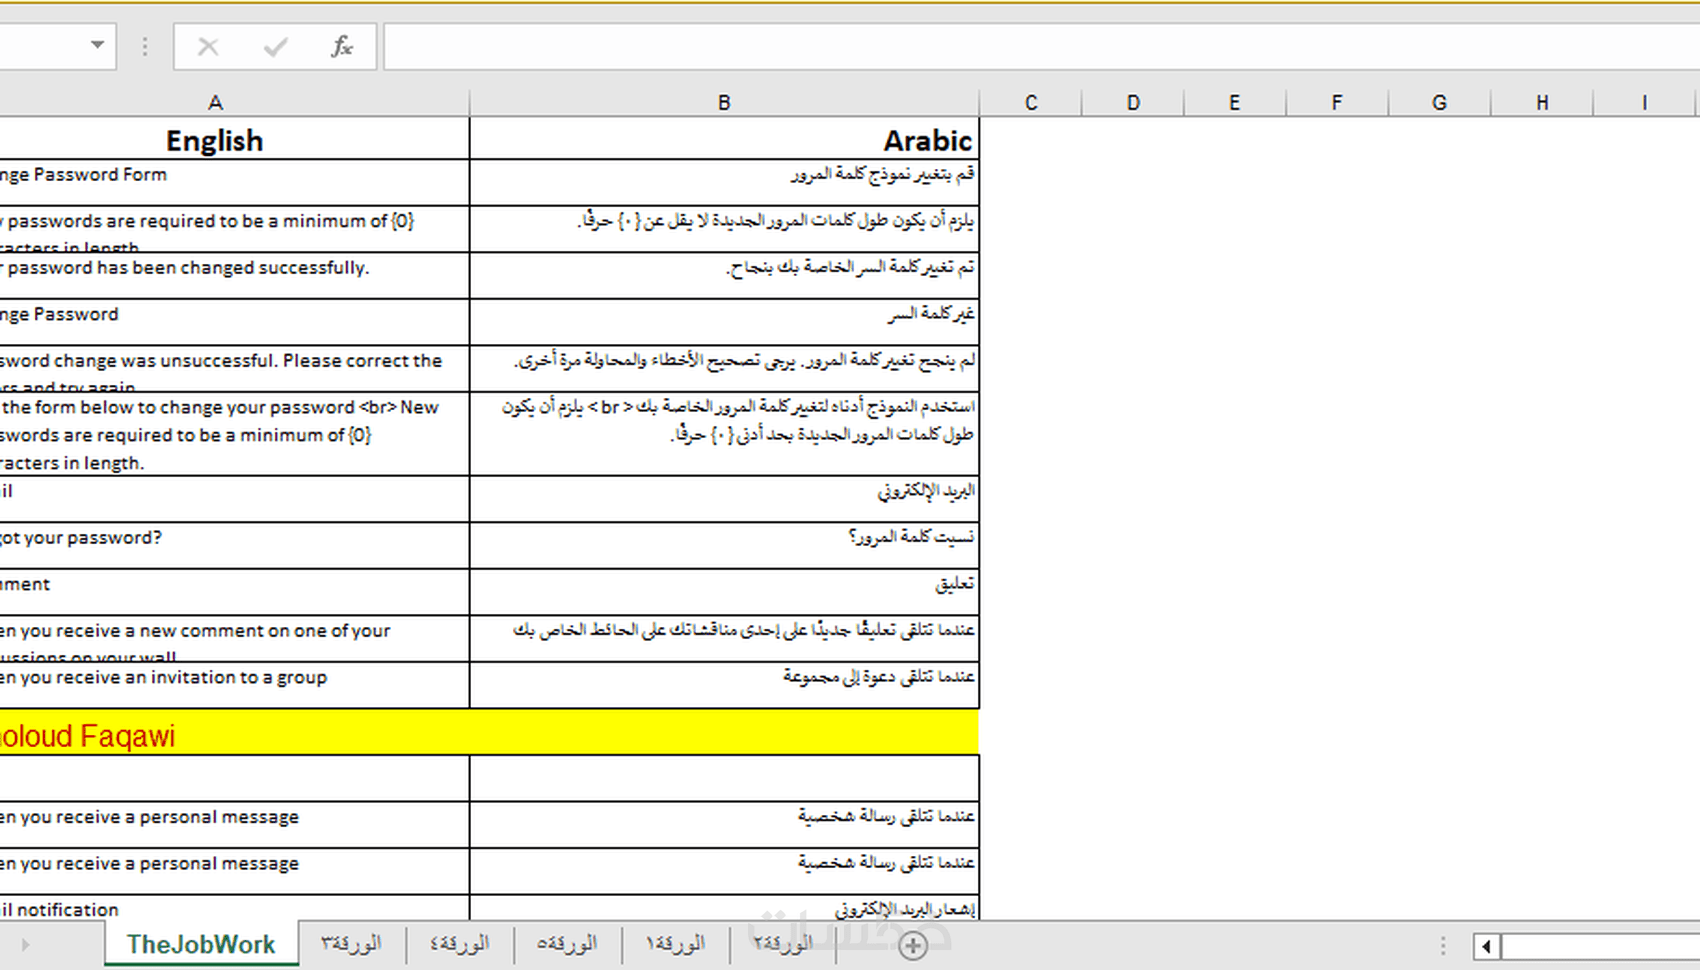Select English cell "passwords are required to be a minimum"
This screenshot has width=1700, height=970.
(234, 229)
